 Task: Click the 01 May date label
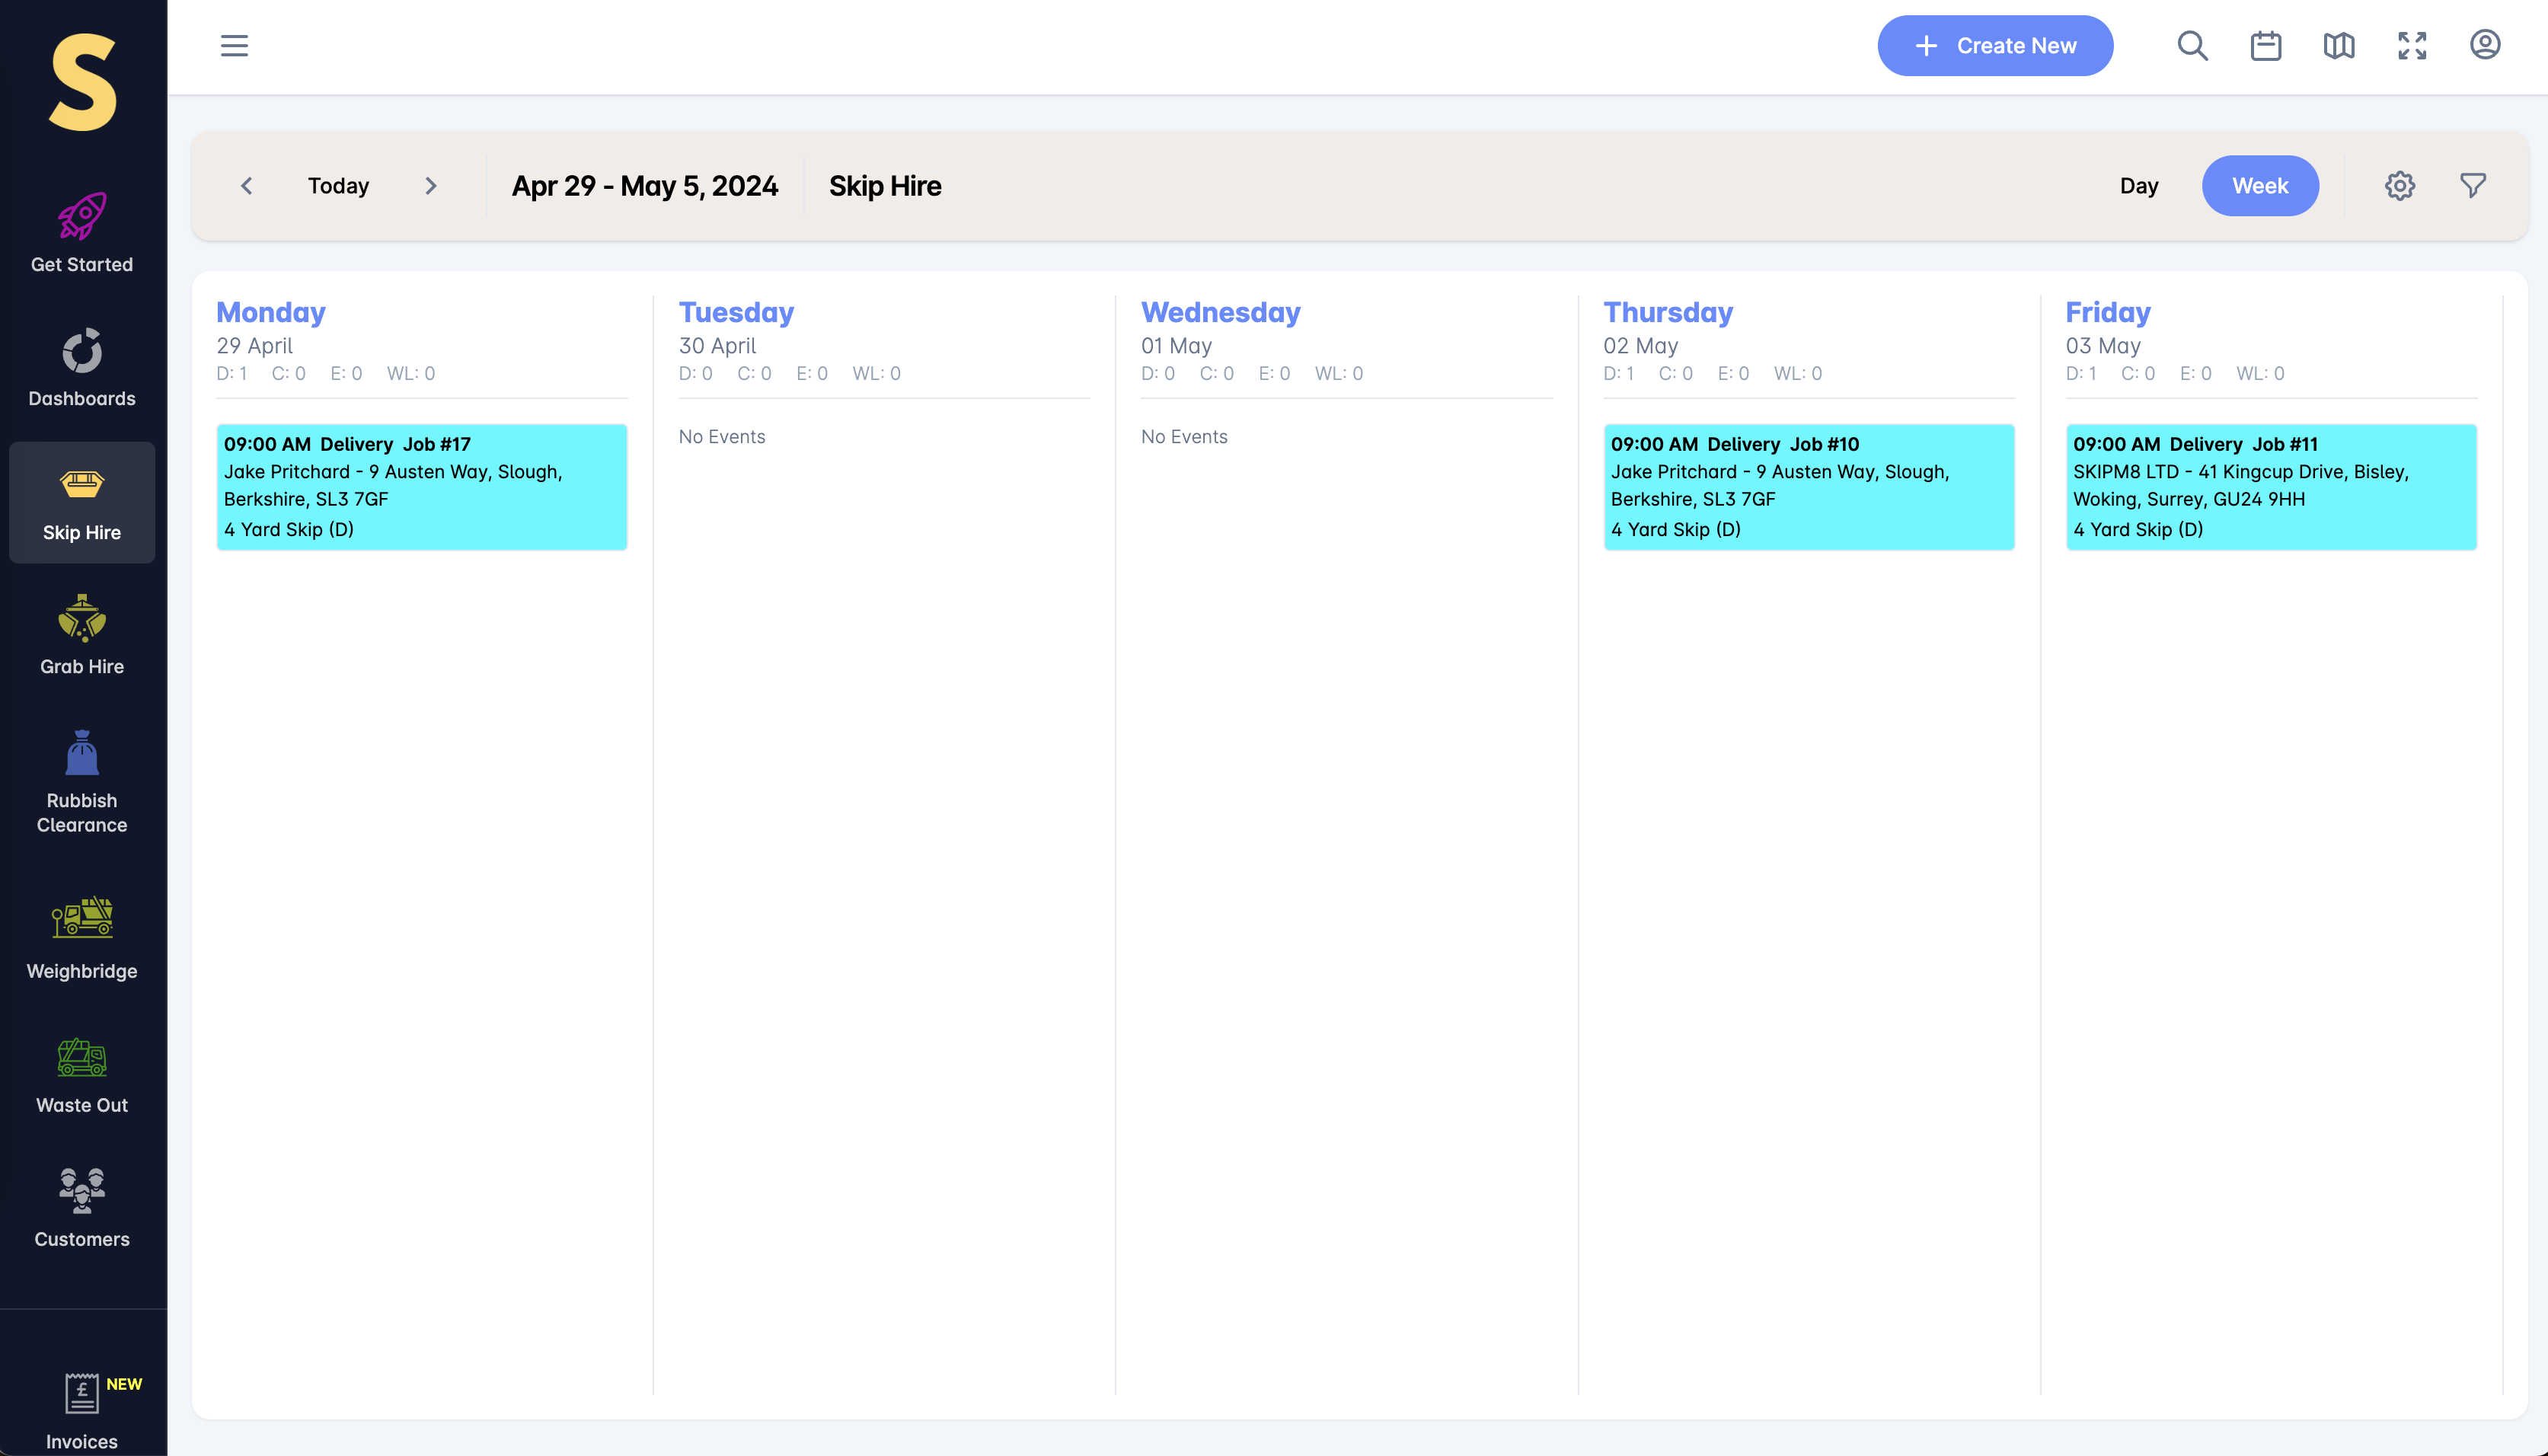(x=1176, y=346)
